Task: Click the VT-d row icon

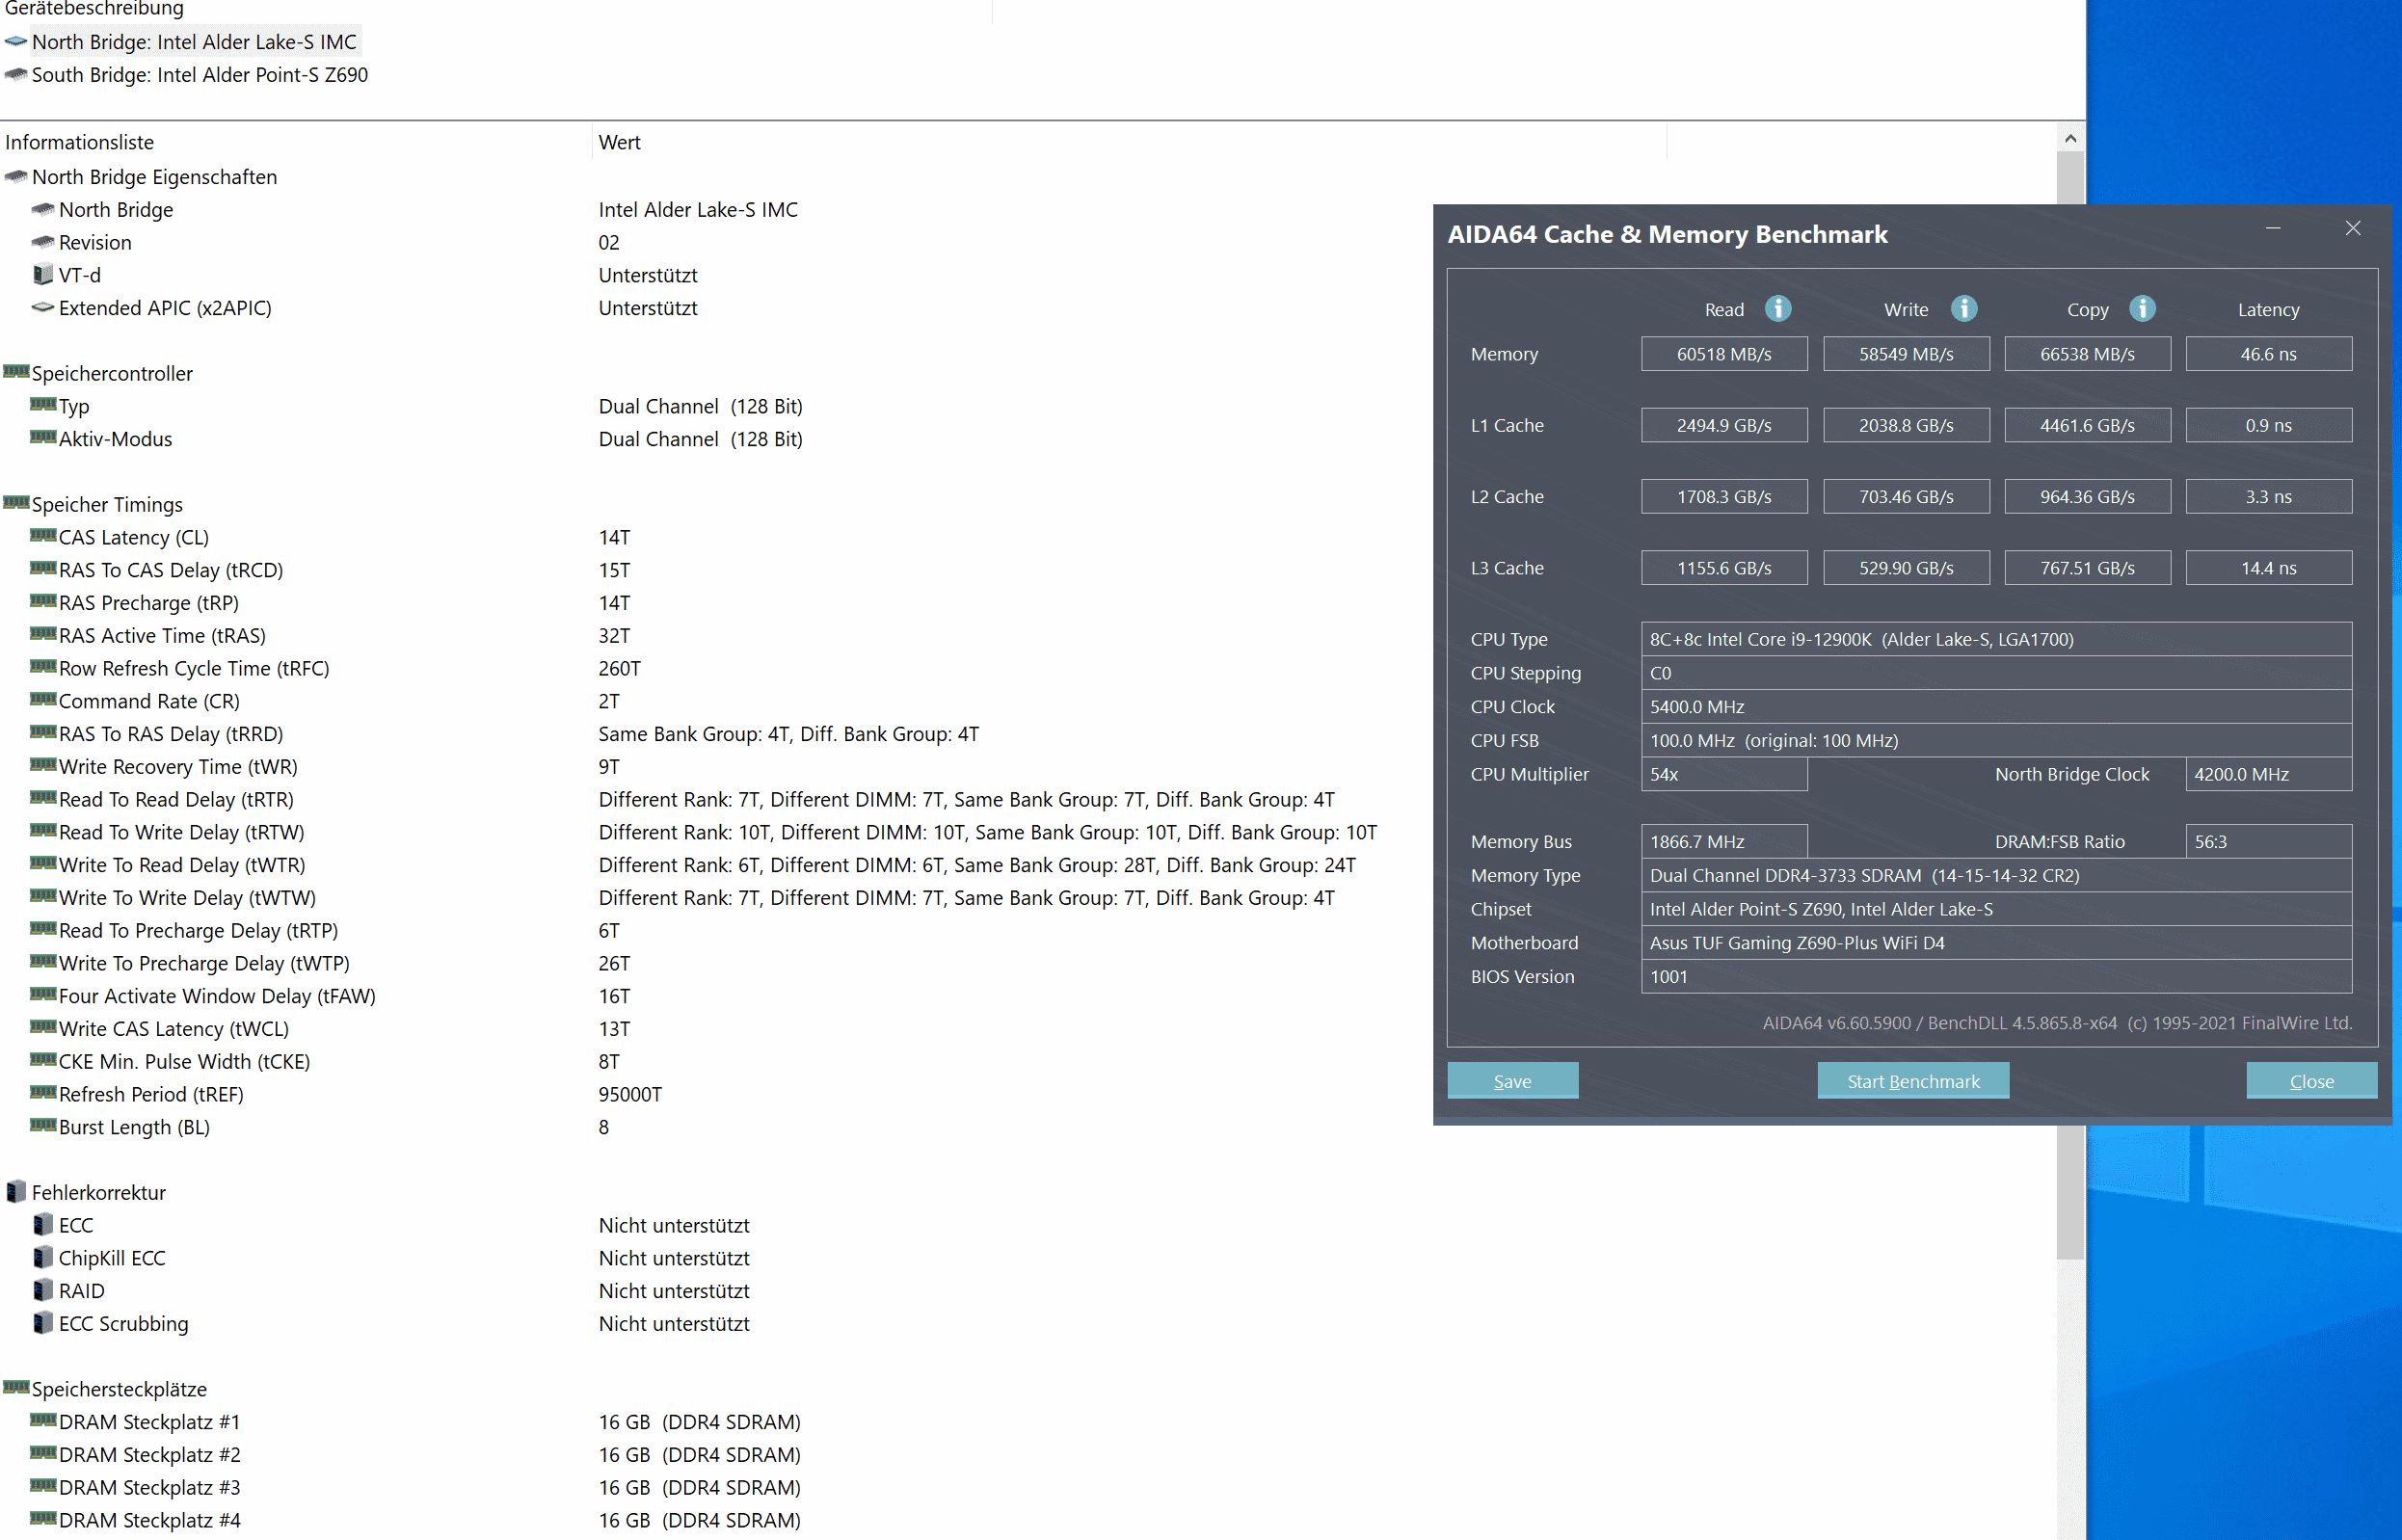Action: [x=43, y=275]
